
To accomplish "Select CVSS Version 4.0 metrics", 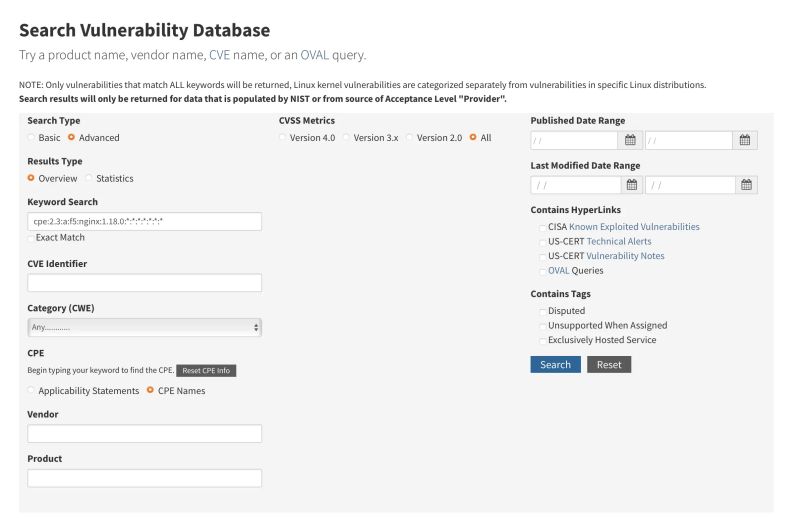I will [282, 137].
